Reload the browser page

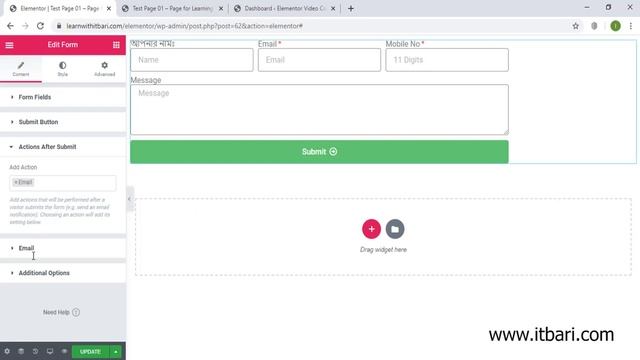click(x=40, y=26)
